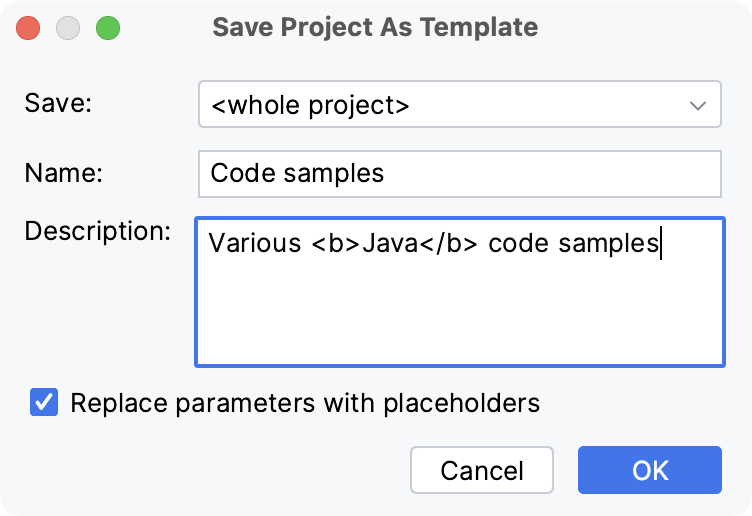The height and width of the screenshot is (516, 752).
Task: Click the chevron arrow in Save dropdown
Action: coord(698,106)
